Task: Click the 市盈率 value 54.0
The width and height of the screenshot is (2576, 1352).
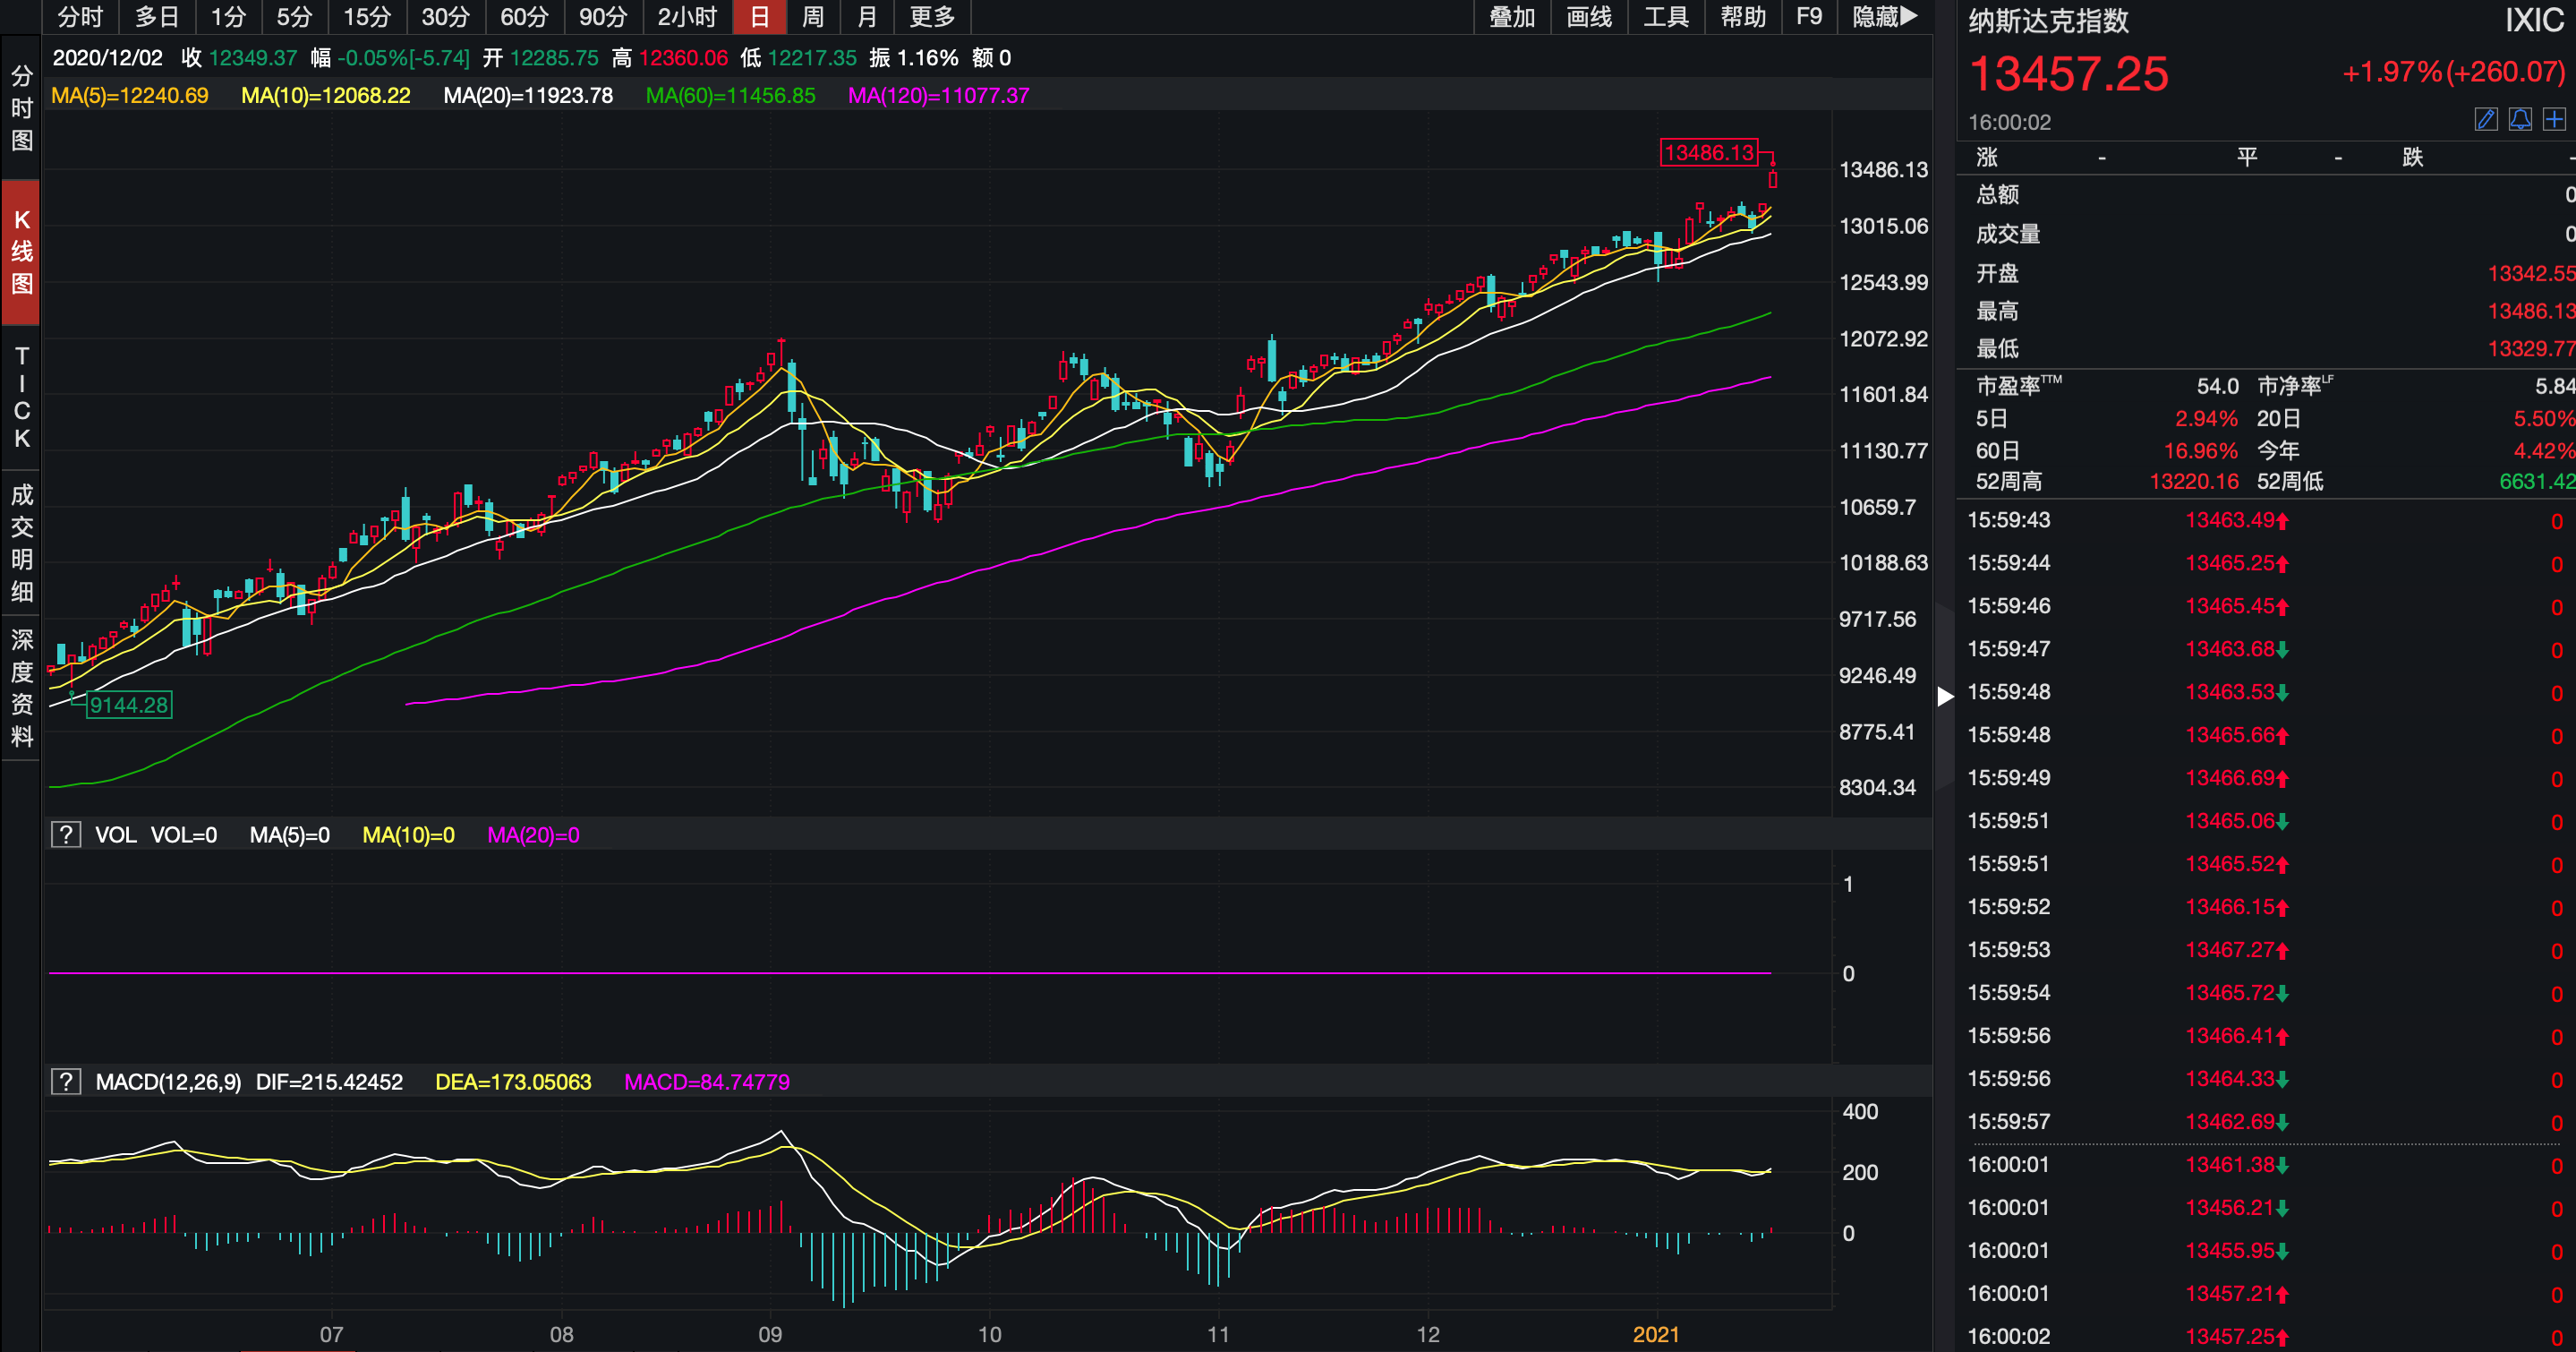Action: tap(2217, 386)
